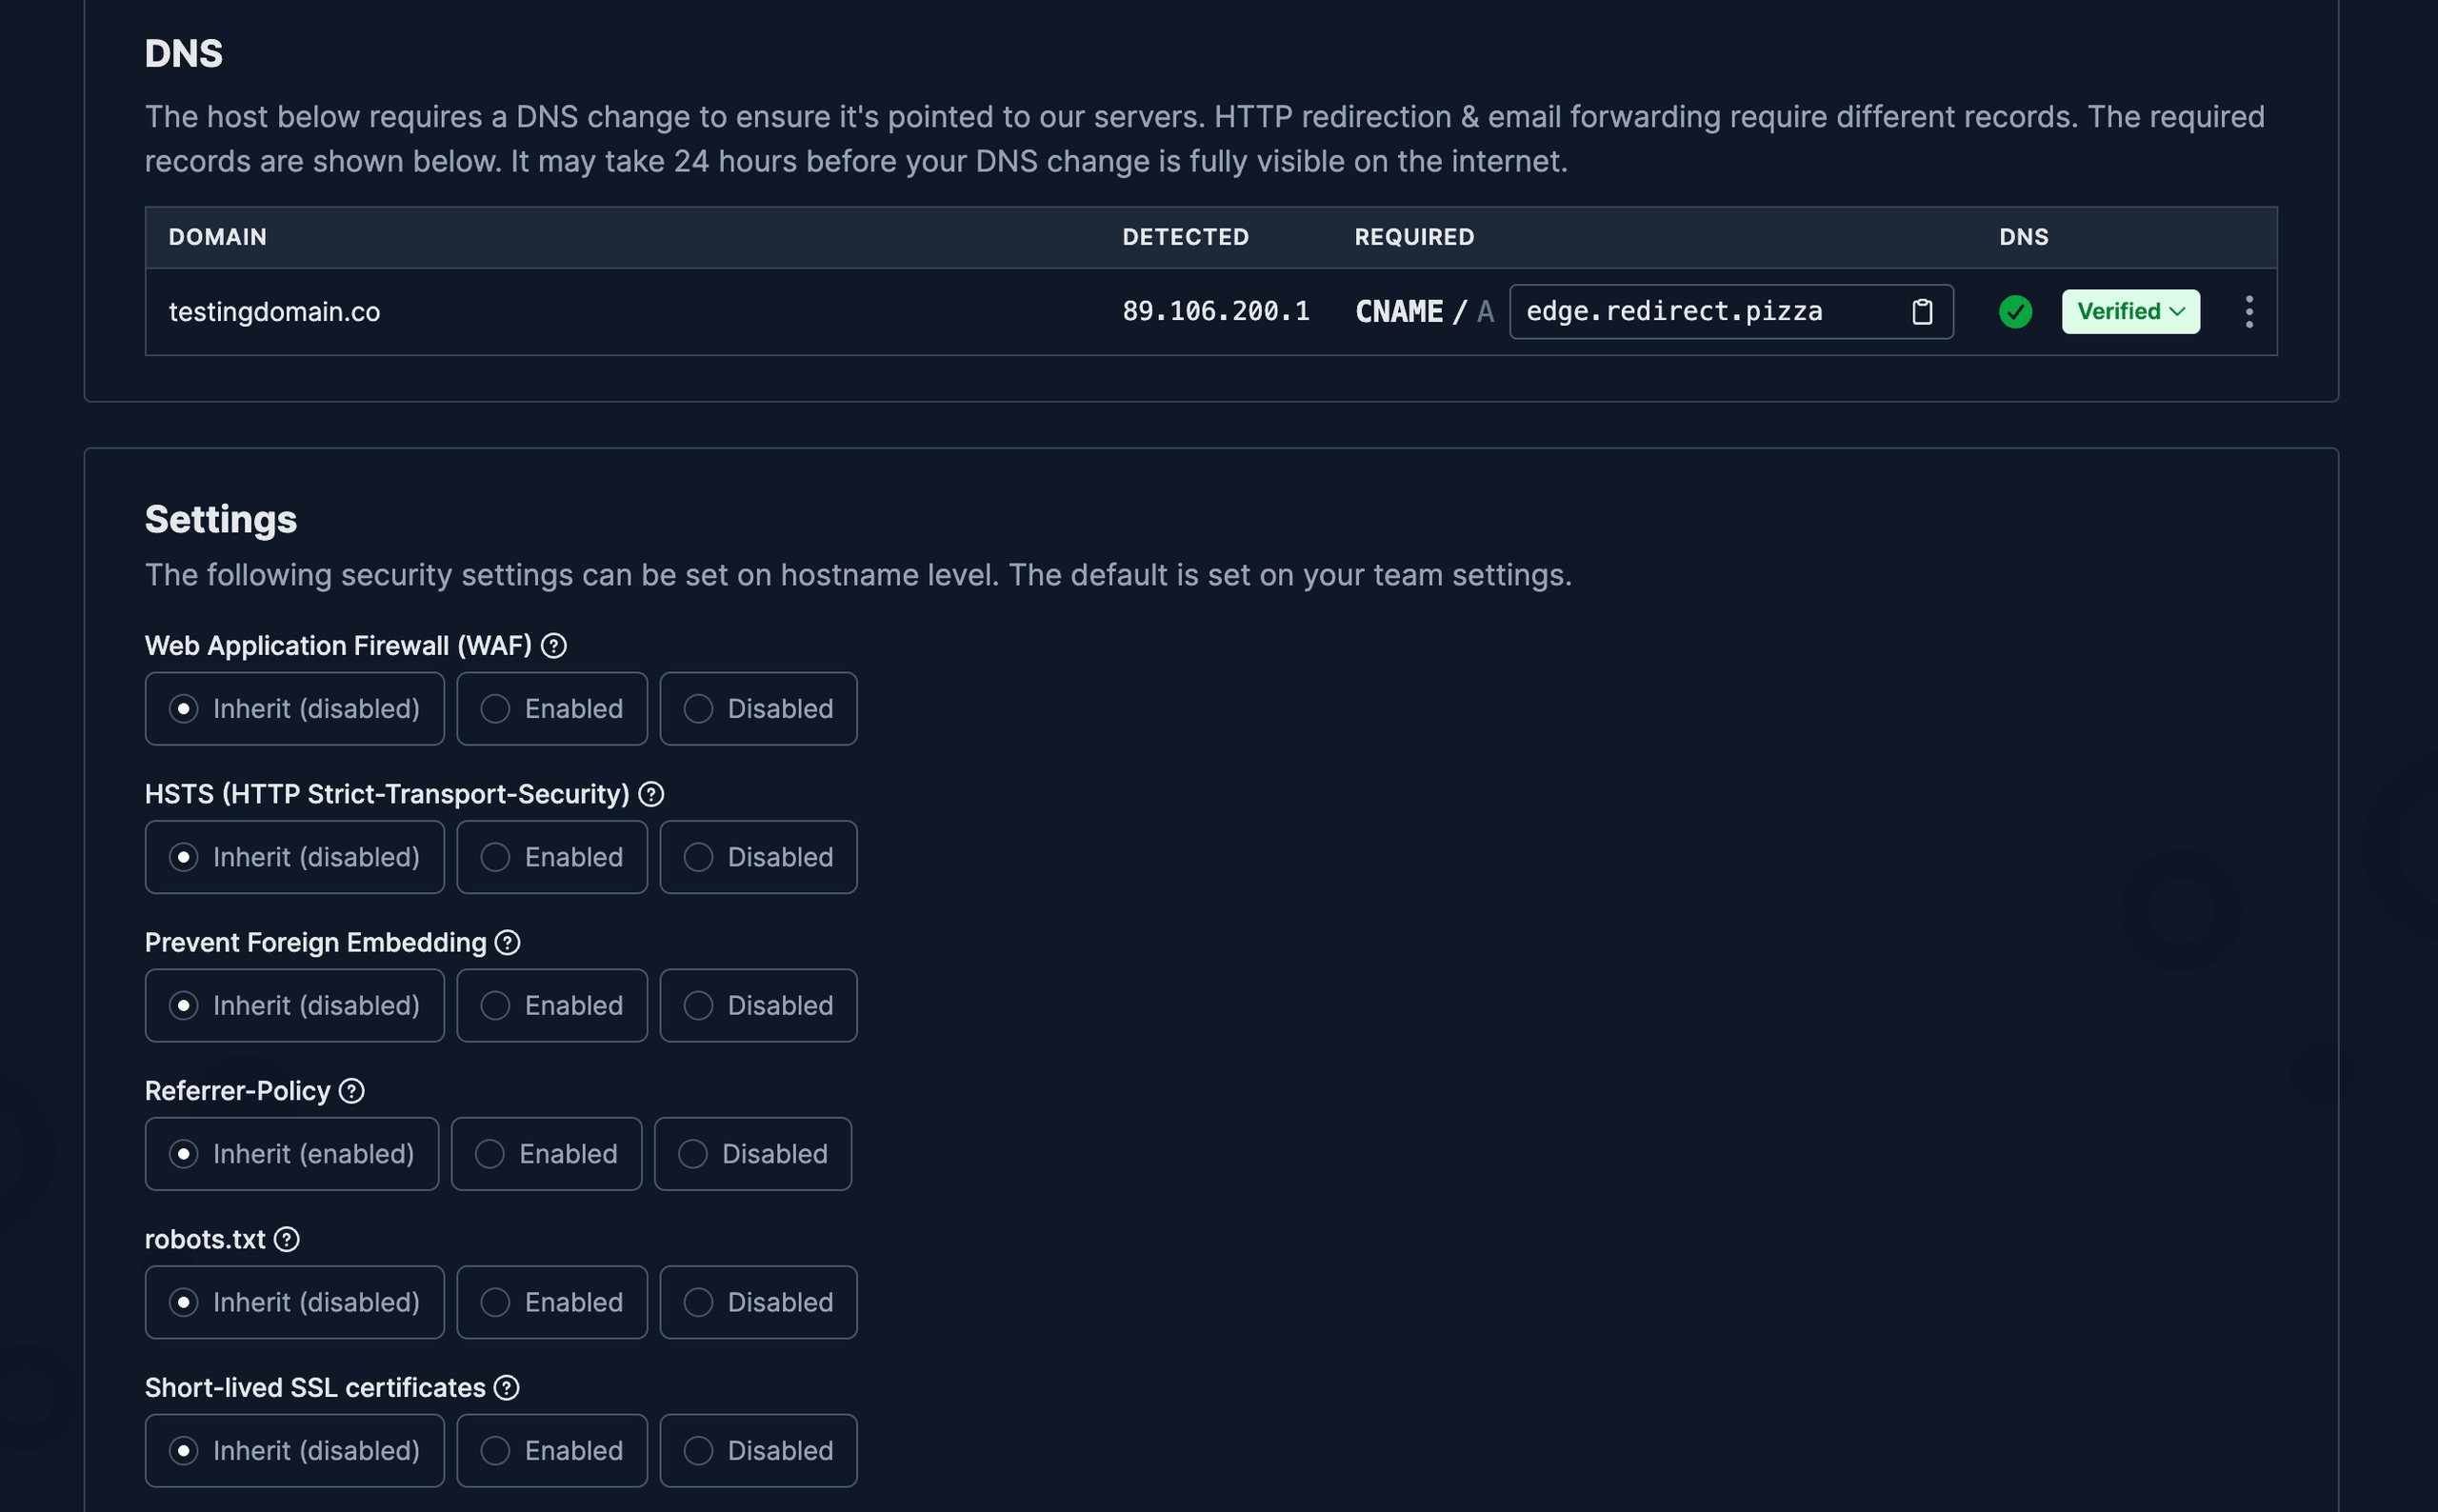Expand the Verified DNS status dropdown

(x=2130, y=312)
